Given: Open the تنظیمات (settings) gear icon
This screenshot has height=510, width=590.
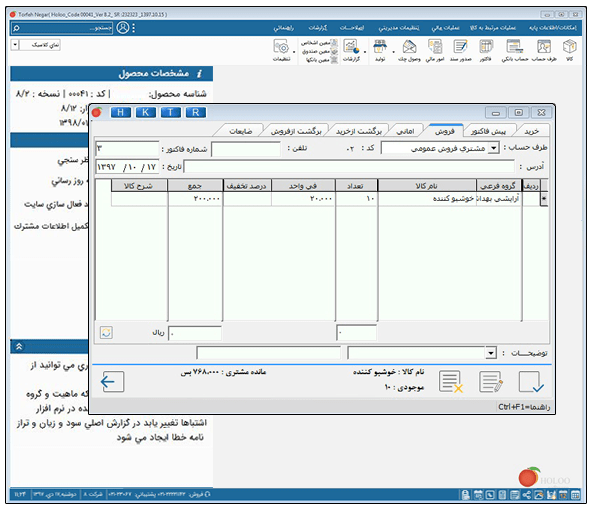Looking at the screenshot, I should point(281,47).
